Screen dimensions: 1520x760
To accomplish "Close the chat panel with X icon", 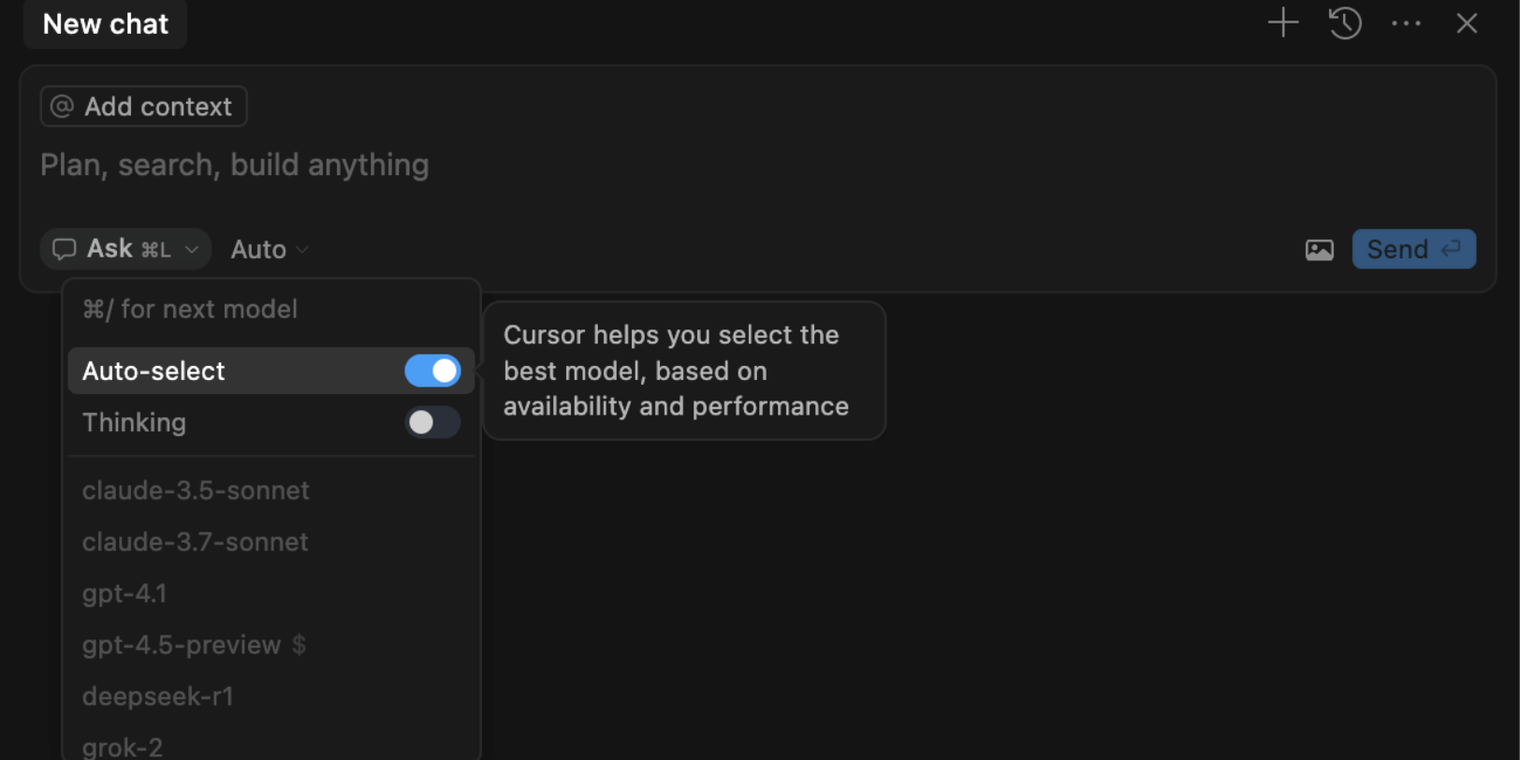I will [1467, 23].
